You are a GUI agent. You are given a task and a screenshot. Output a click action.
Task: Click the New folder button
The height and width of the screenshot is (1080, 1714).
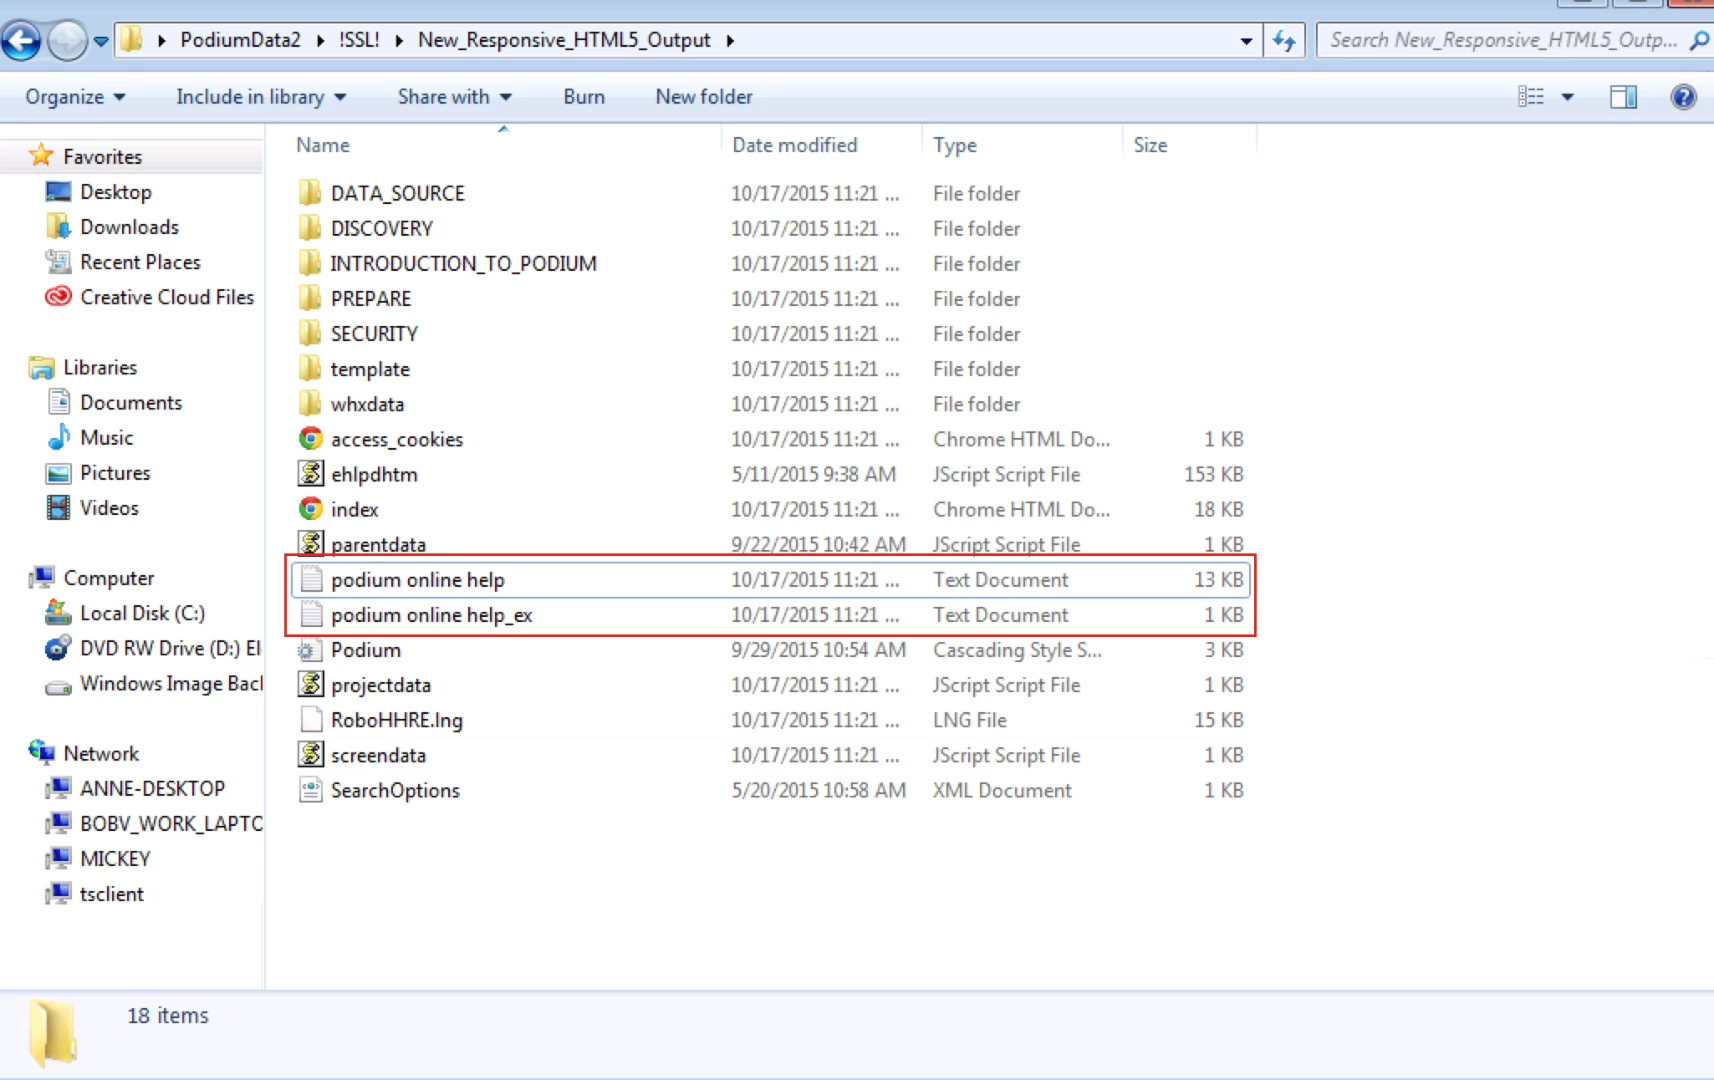click(x=704, y=97)
